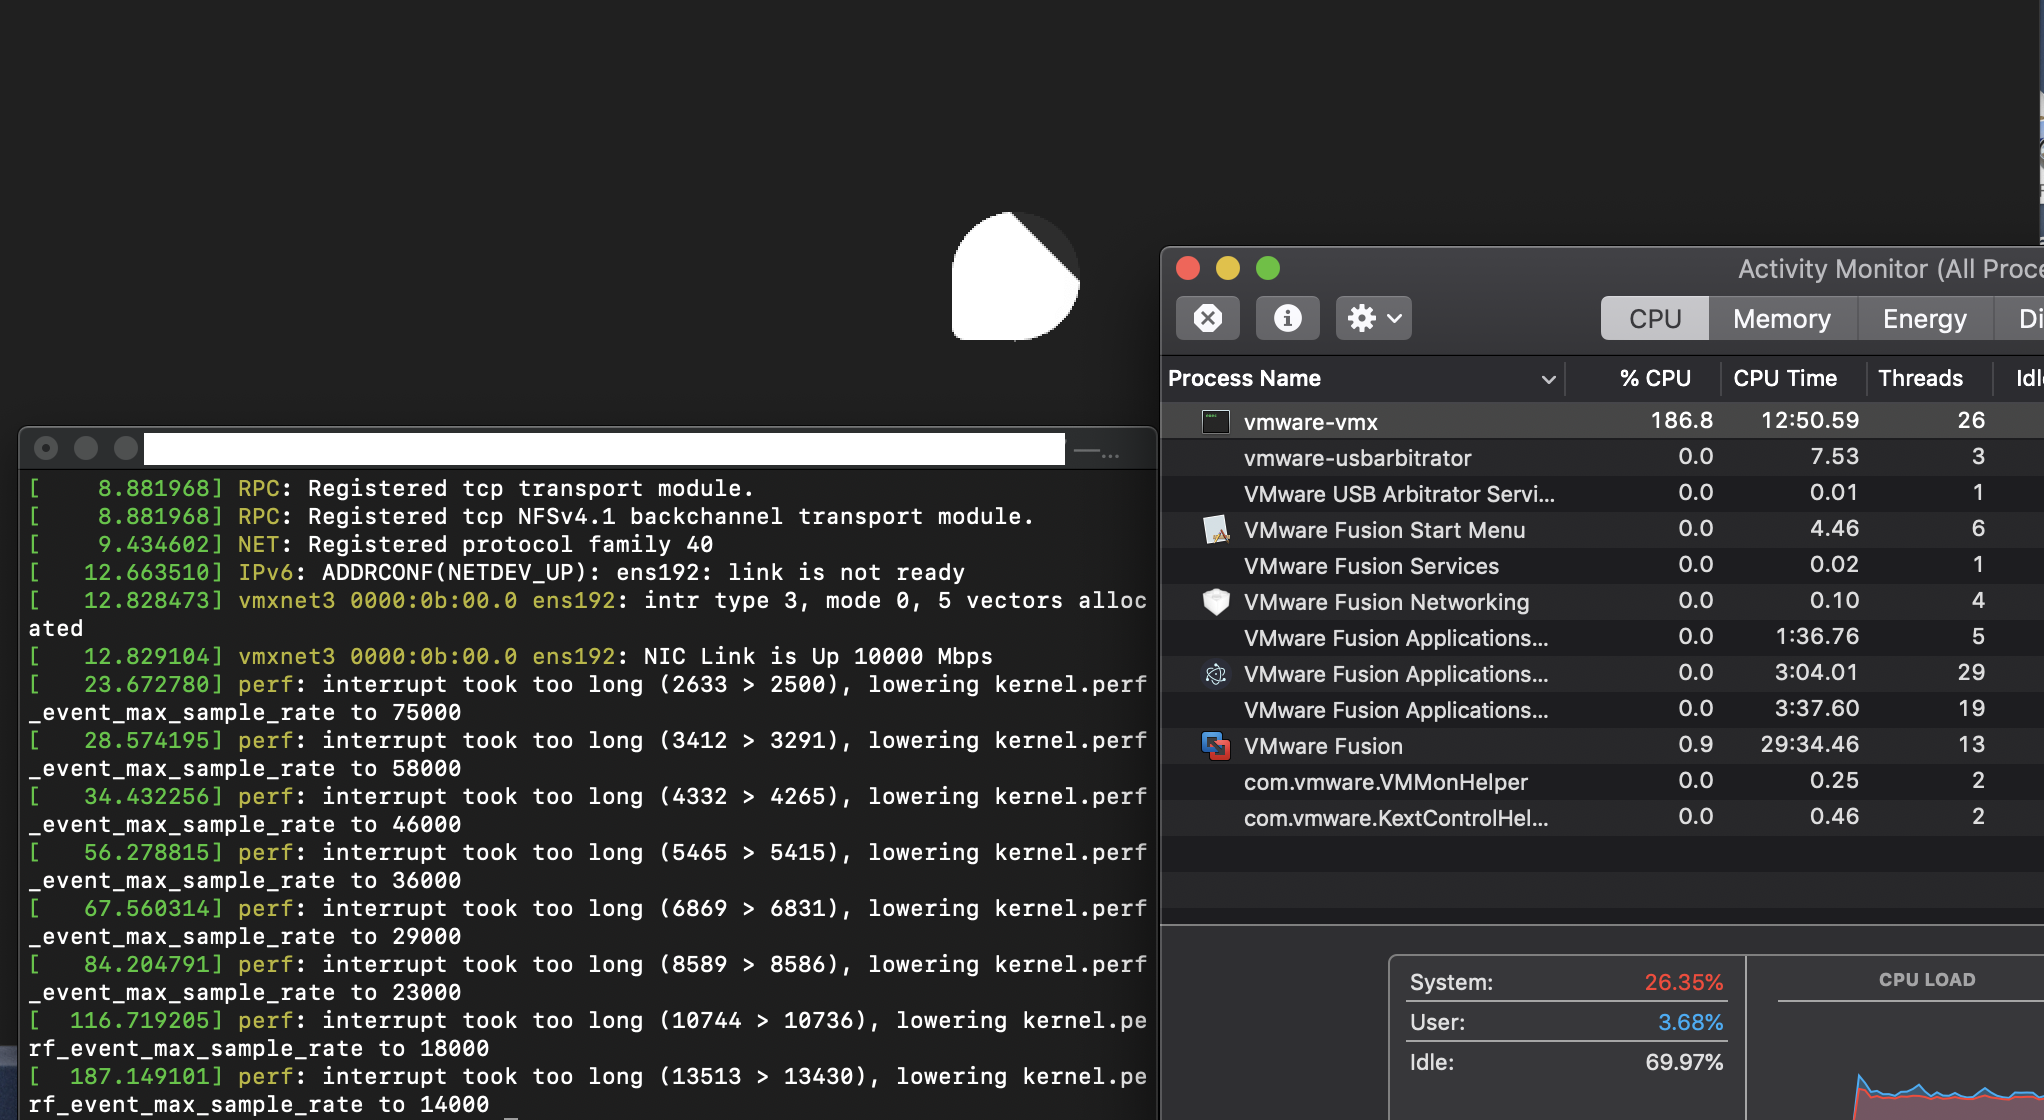Select the CPU tab
This screenshot has width=2044, height=1120.
1654,318
